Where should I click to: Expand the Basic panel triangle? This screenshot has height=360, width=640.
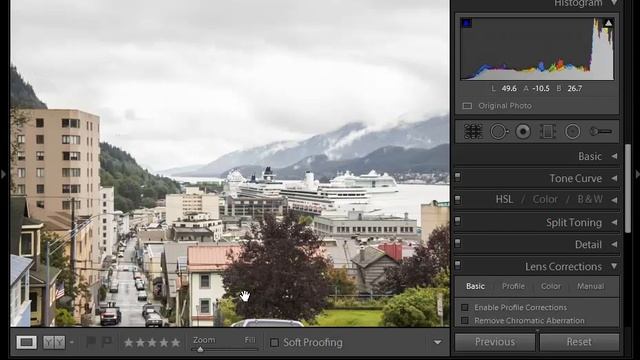[x=614, y=156]
